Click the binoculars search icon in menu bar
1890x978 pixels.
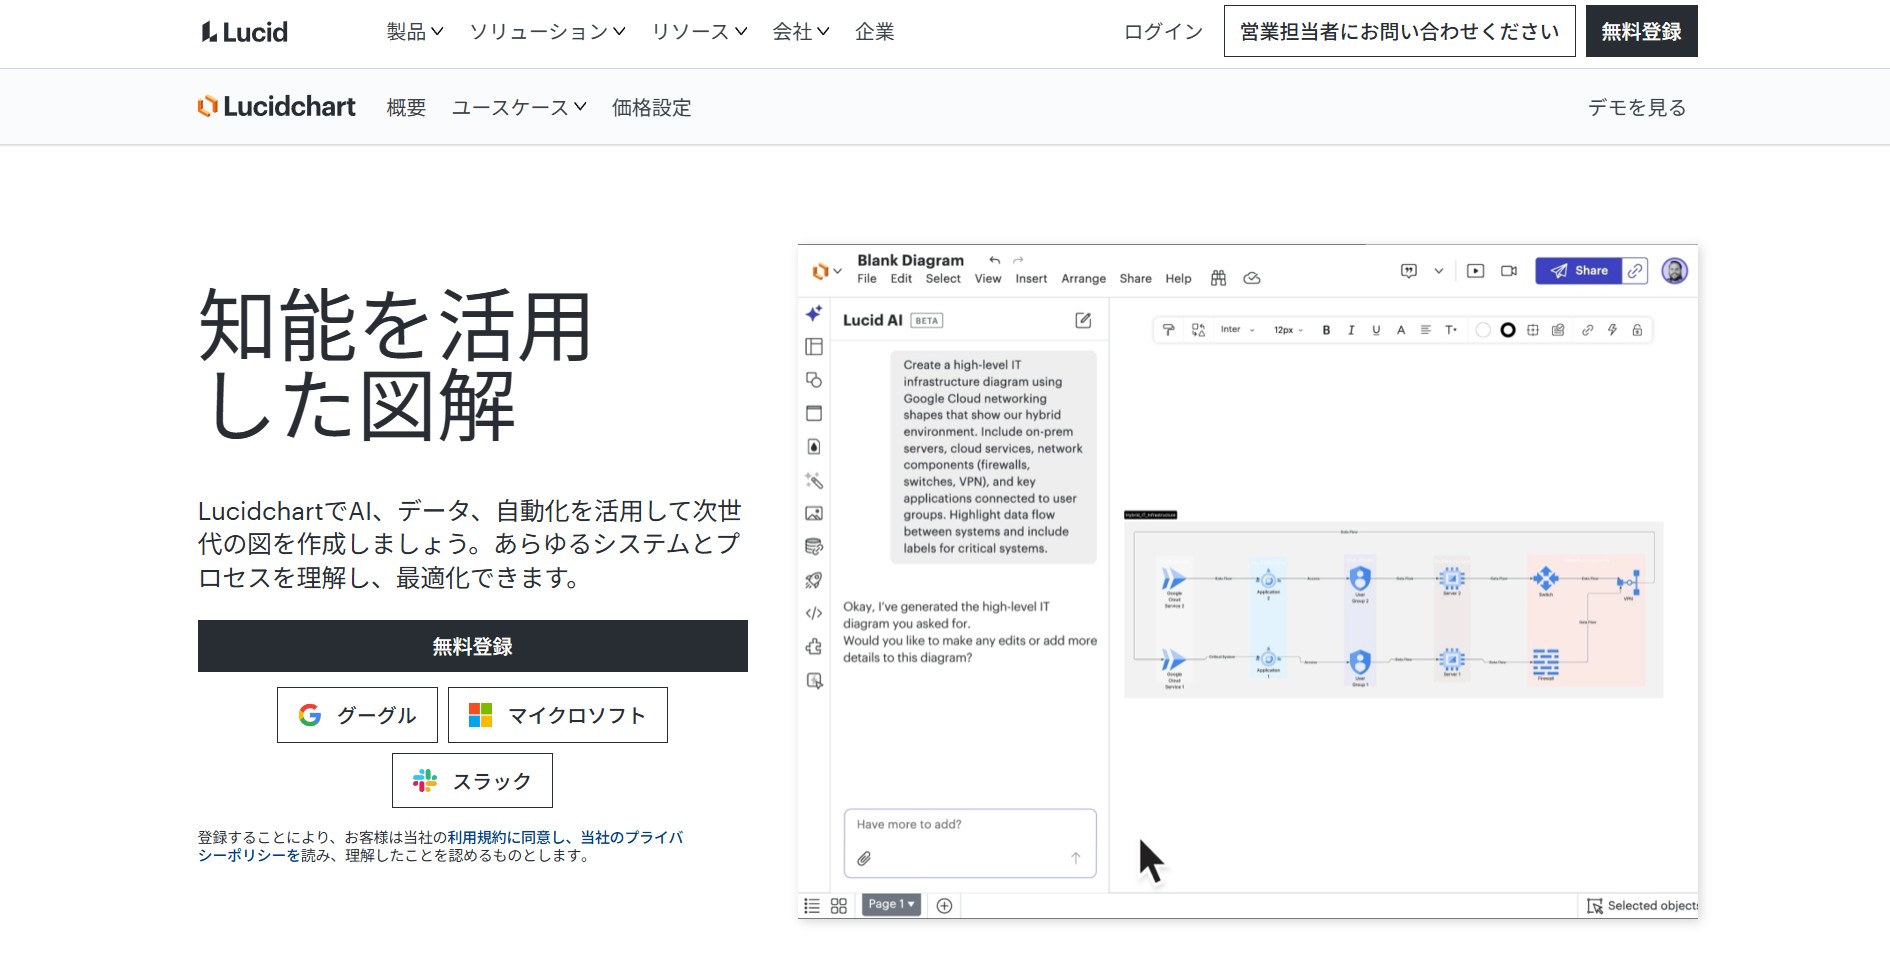(x=1218, y=278)
